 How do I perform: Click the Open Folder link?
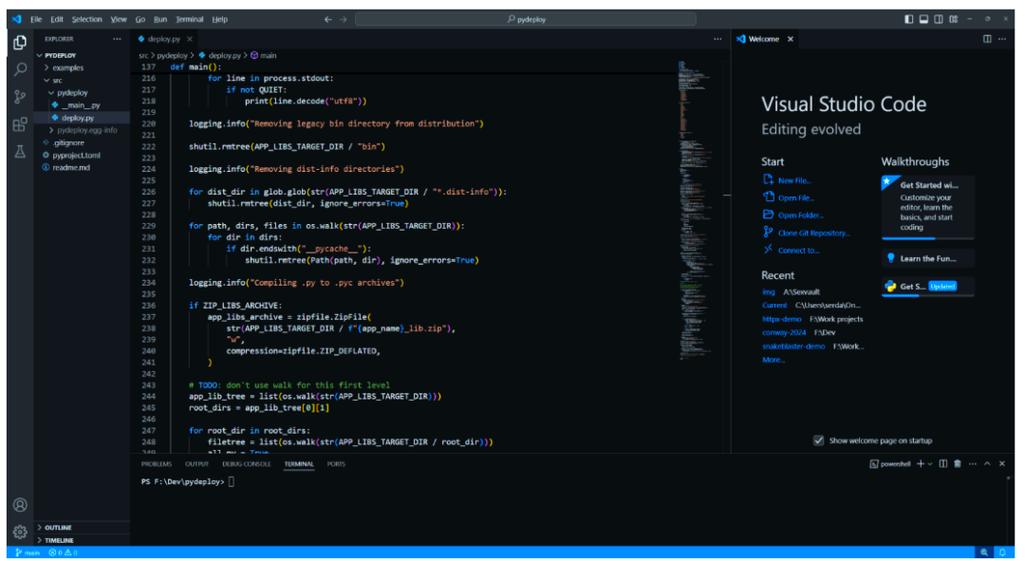click(x=800, y=215)
